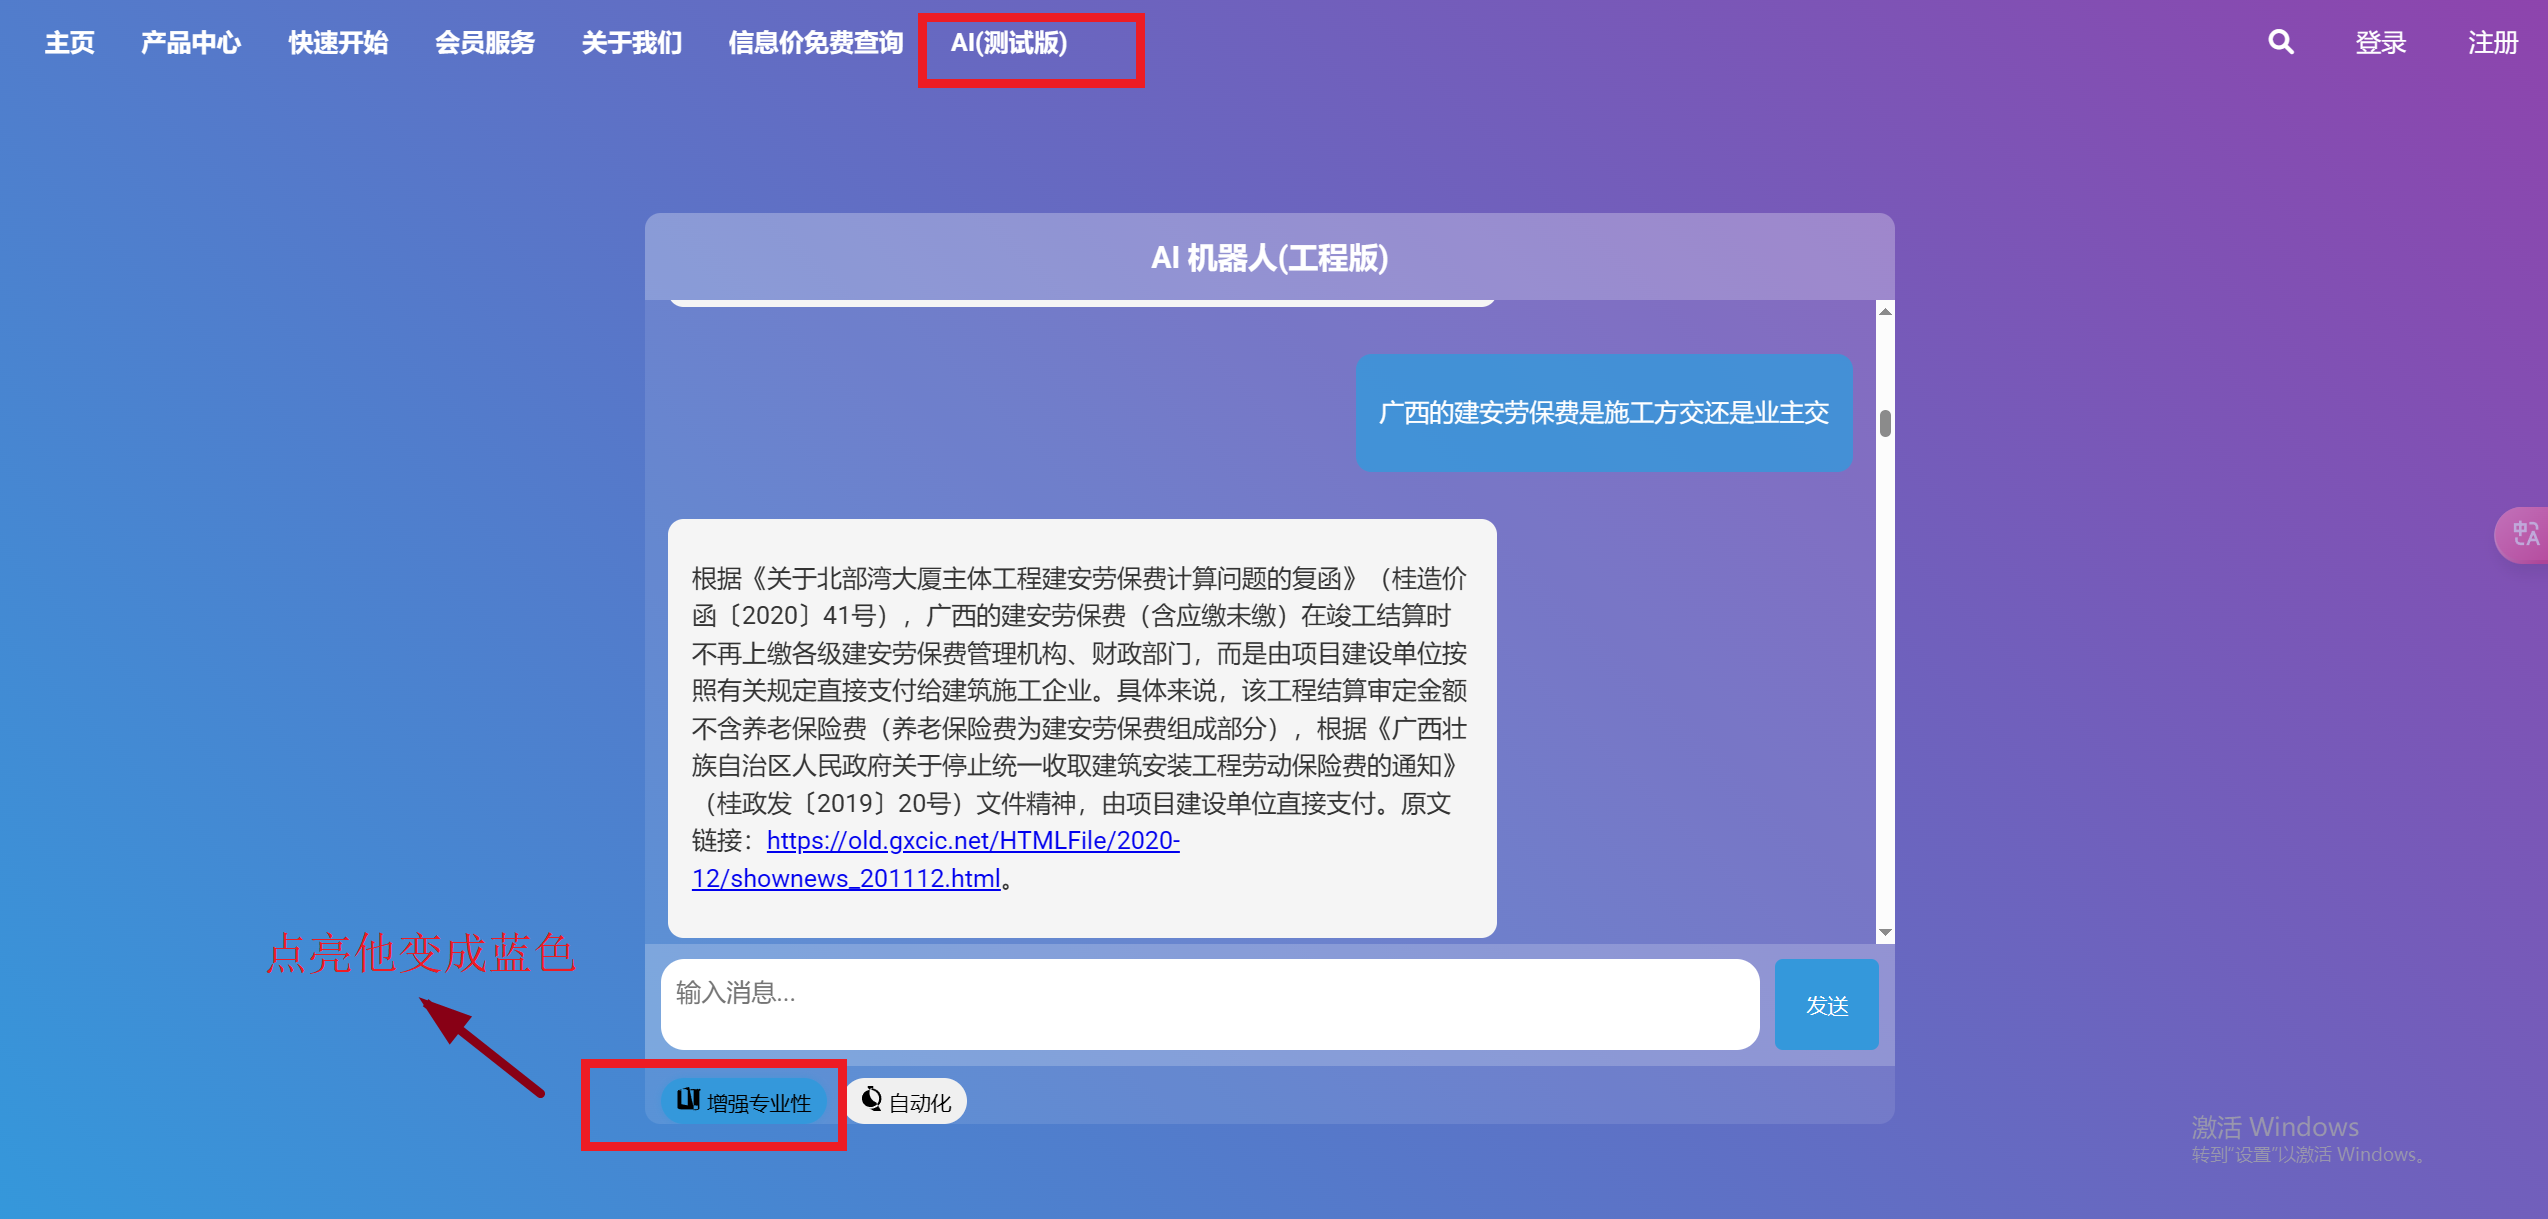Toggle the 自动化 option
The image size is (2548, 1219).
(906, 1101)
